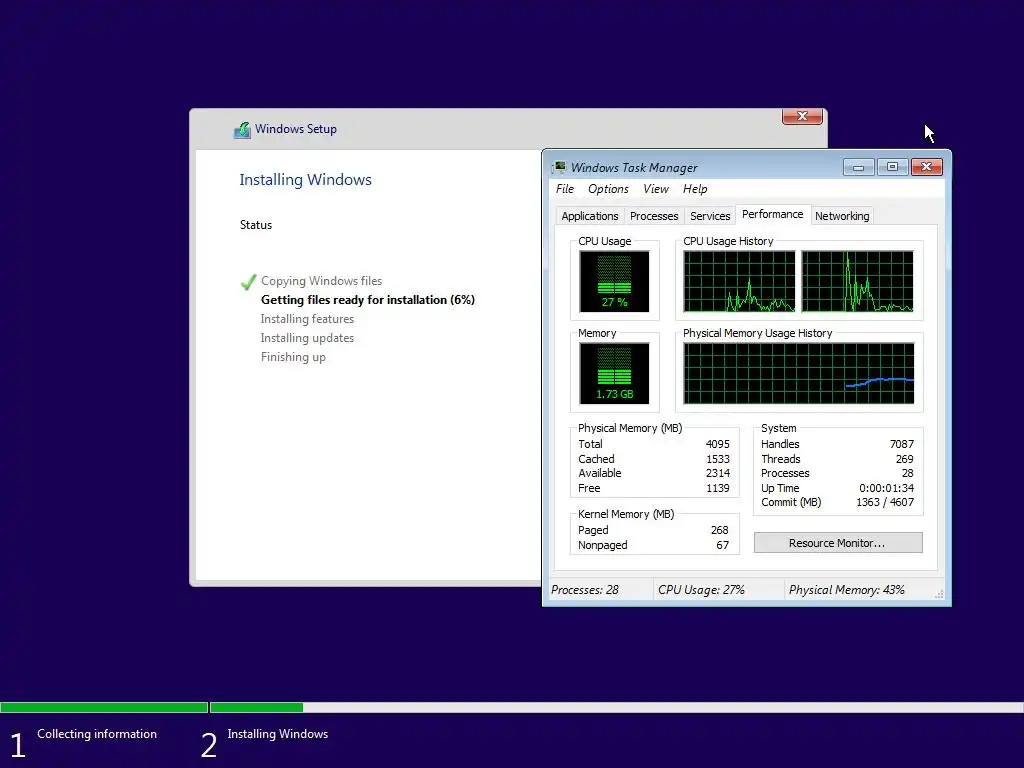Image resolution: width=1024 pixels, height=768 pixels.
Task: Click the Task Manager resize grip corner
Action: click(939, 594)
